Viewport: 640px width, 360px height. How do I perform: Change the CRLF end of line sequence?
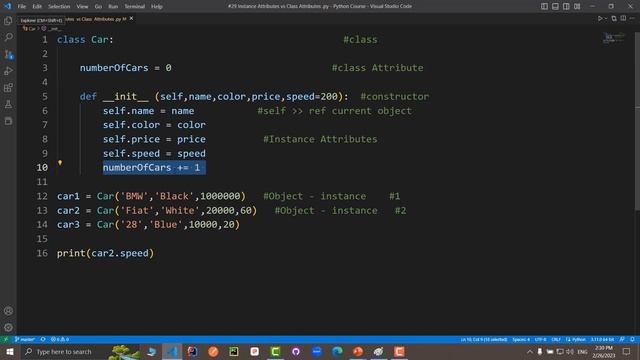coord(556,340)
